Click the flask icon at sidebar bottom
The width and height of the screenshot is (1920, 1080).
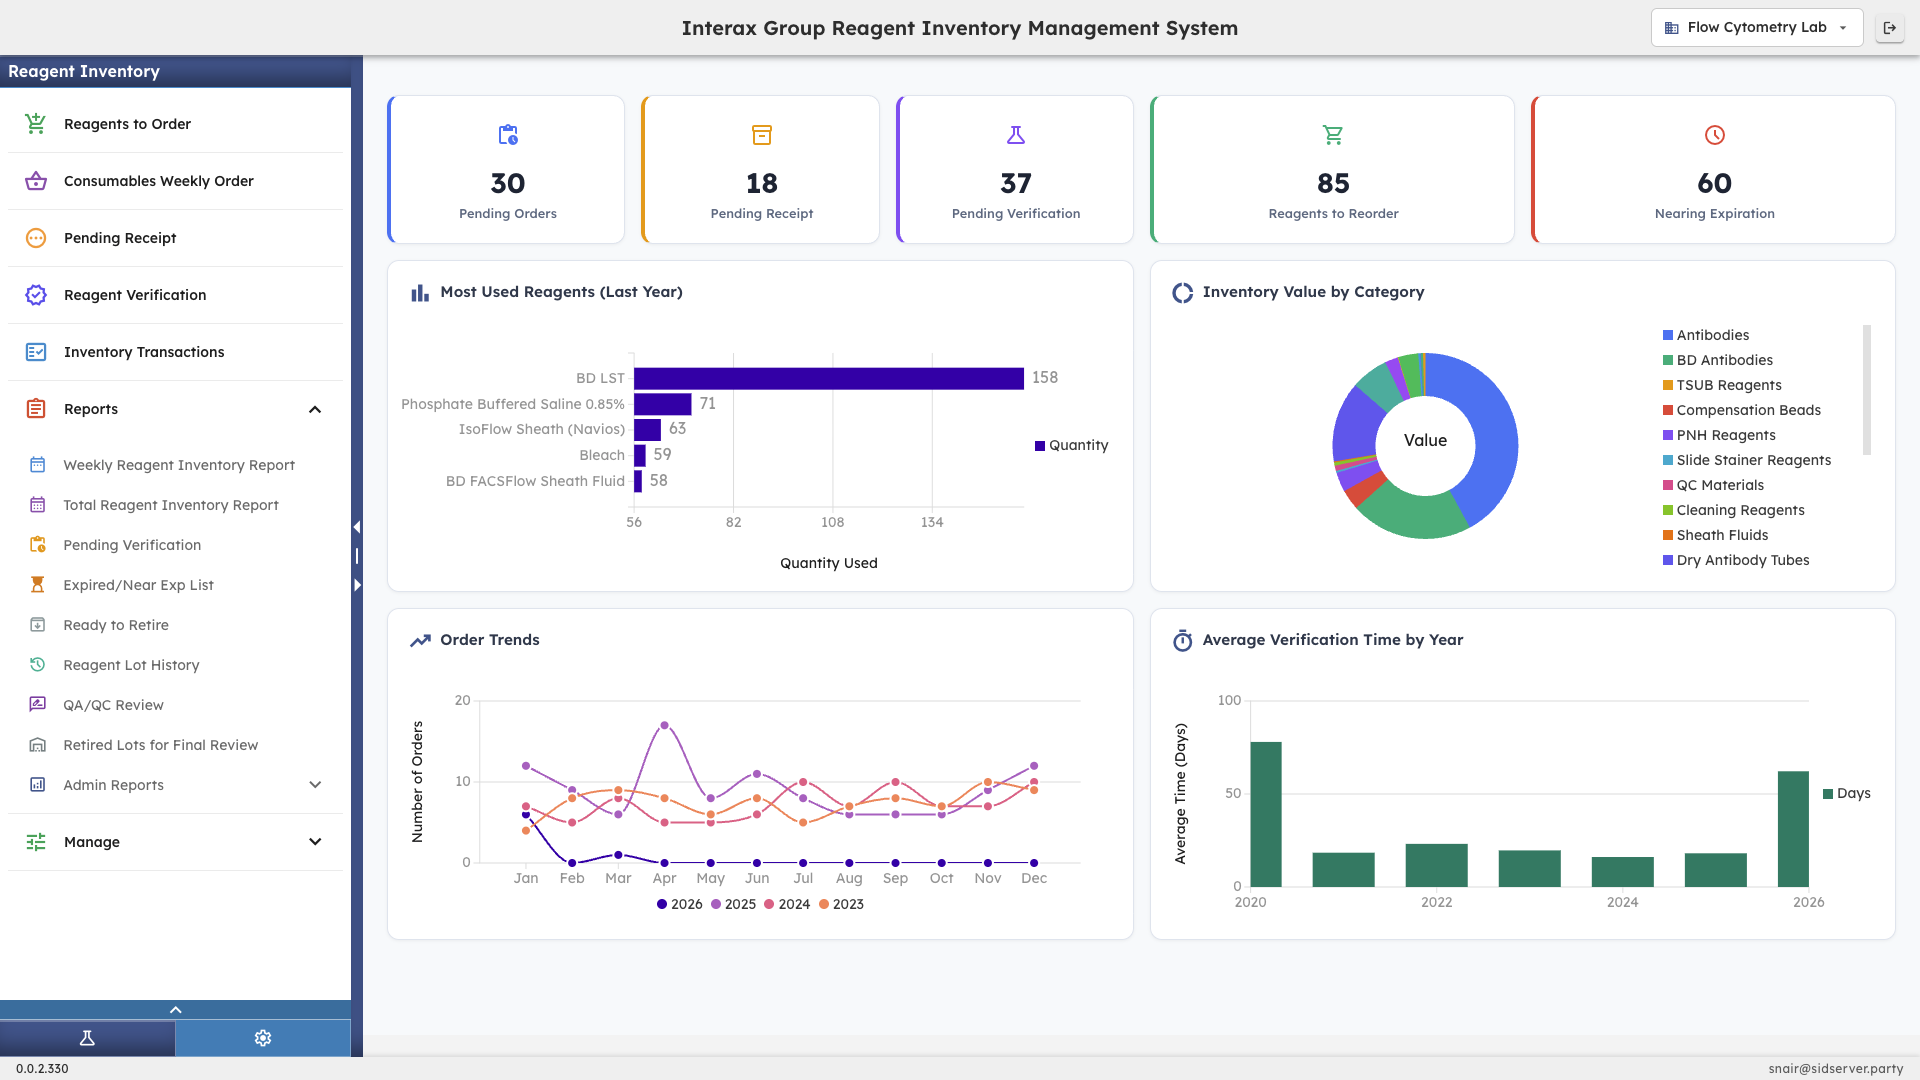point(87,1038)
